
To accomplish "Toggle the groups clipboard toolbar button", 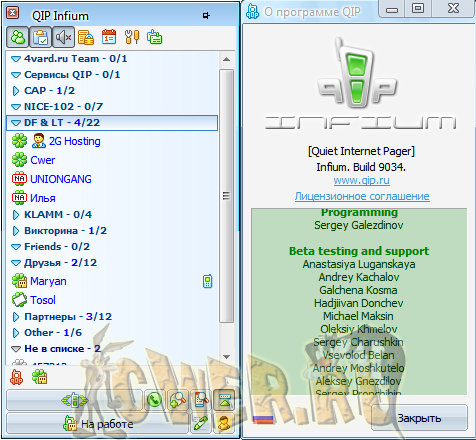I will [x=41, y=37].
